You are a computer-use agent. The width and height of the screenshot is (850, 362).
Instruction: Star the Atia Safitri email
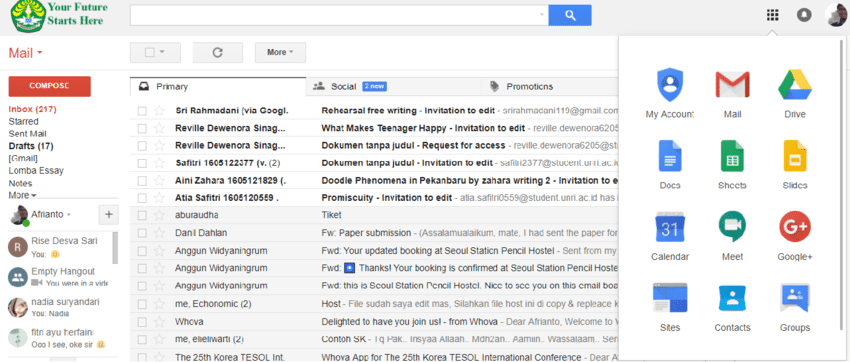coord(159,198)
